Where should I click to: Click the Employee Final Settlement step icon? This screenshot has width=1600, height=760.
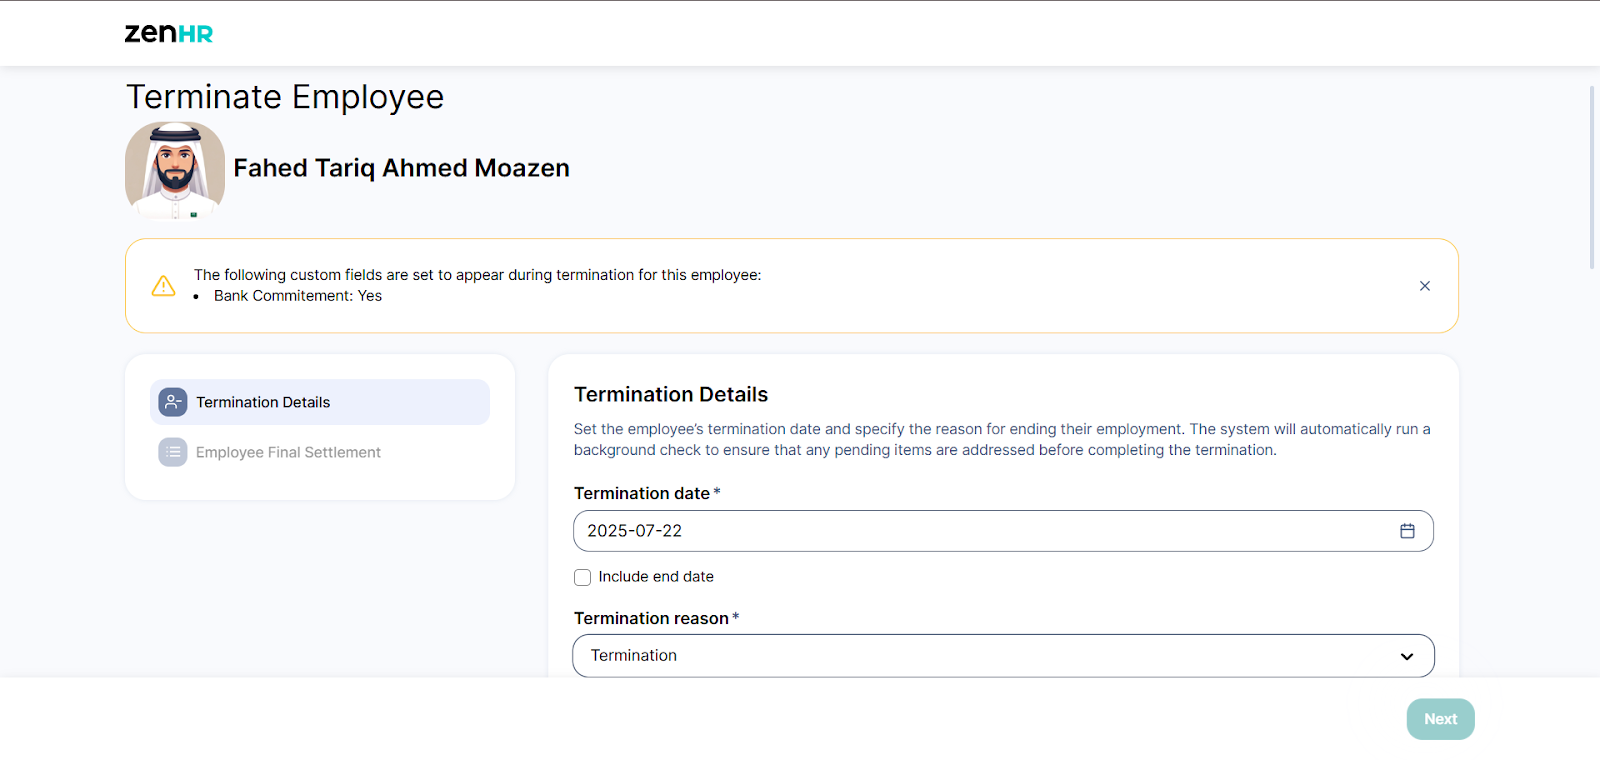(173, 452)
